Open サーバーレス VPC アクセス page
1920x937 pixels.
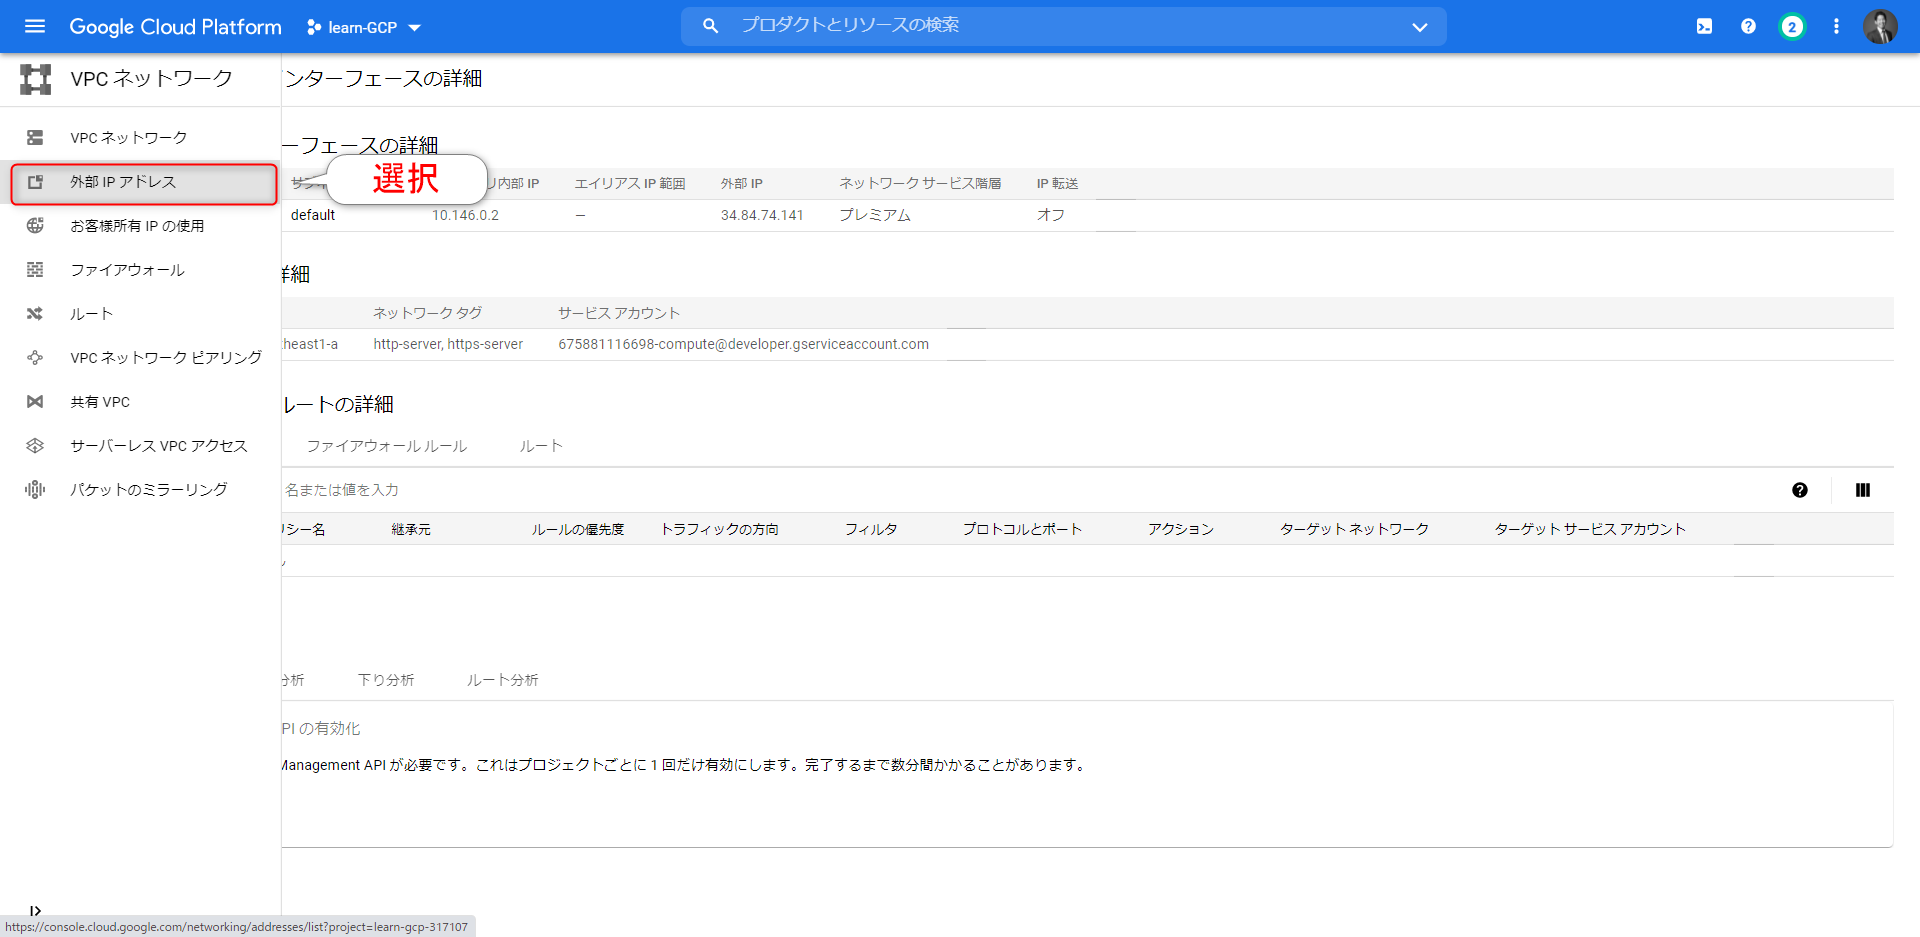click(140, 446)
